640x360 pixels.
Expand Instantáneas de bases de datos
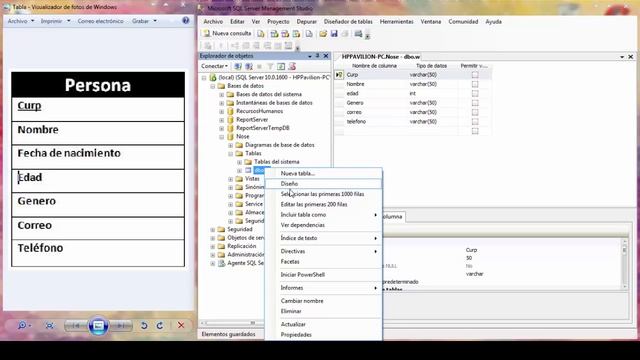[222, 103]
